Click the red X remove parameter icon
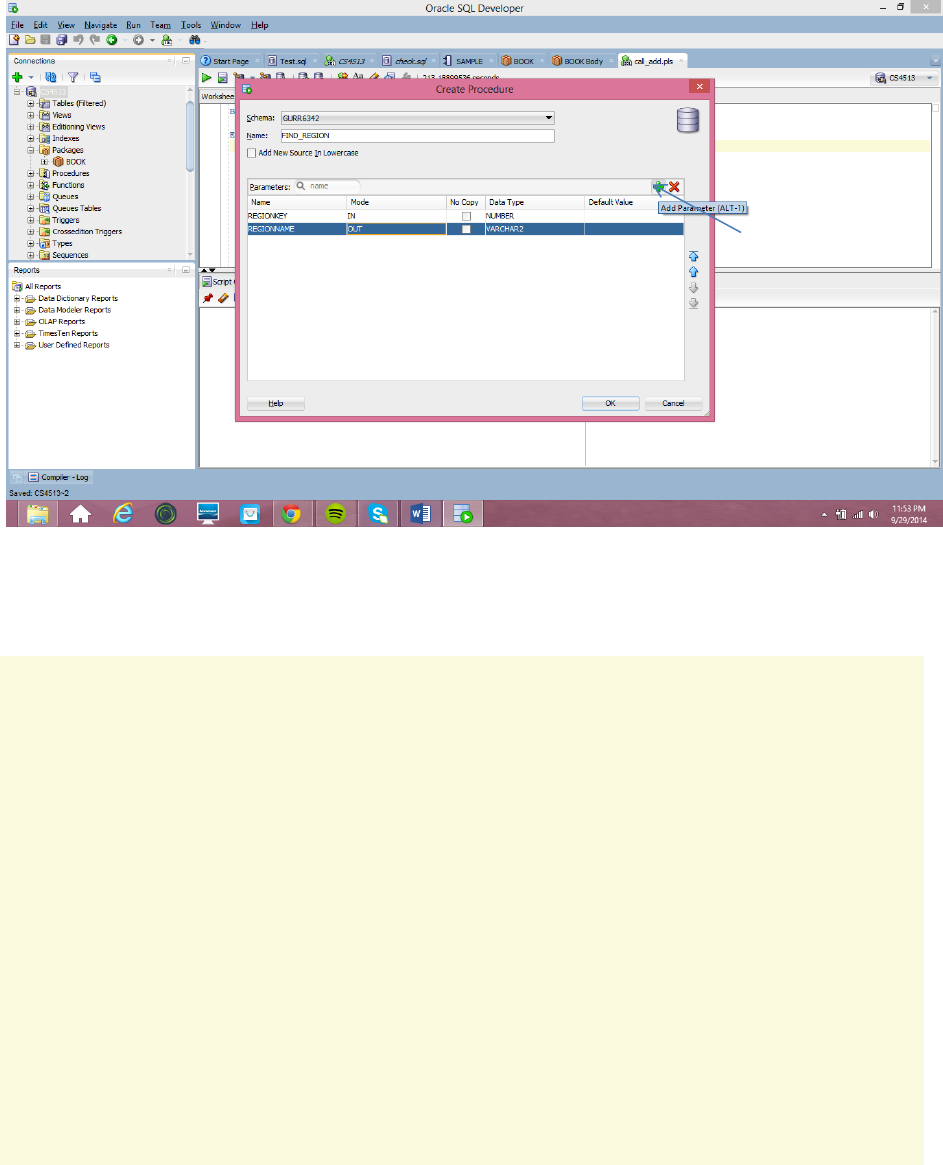 (674, 186)
